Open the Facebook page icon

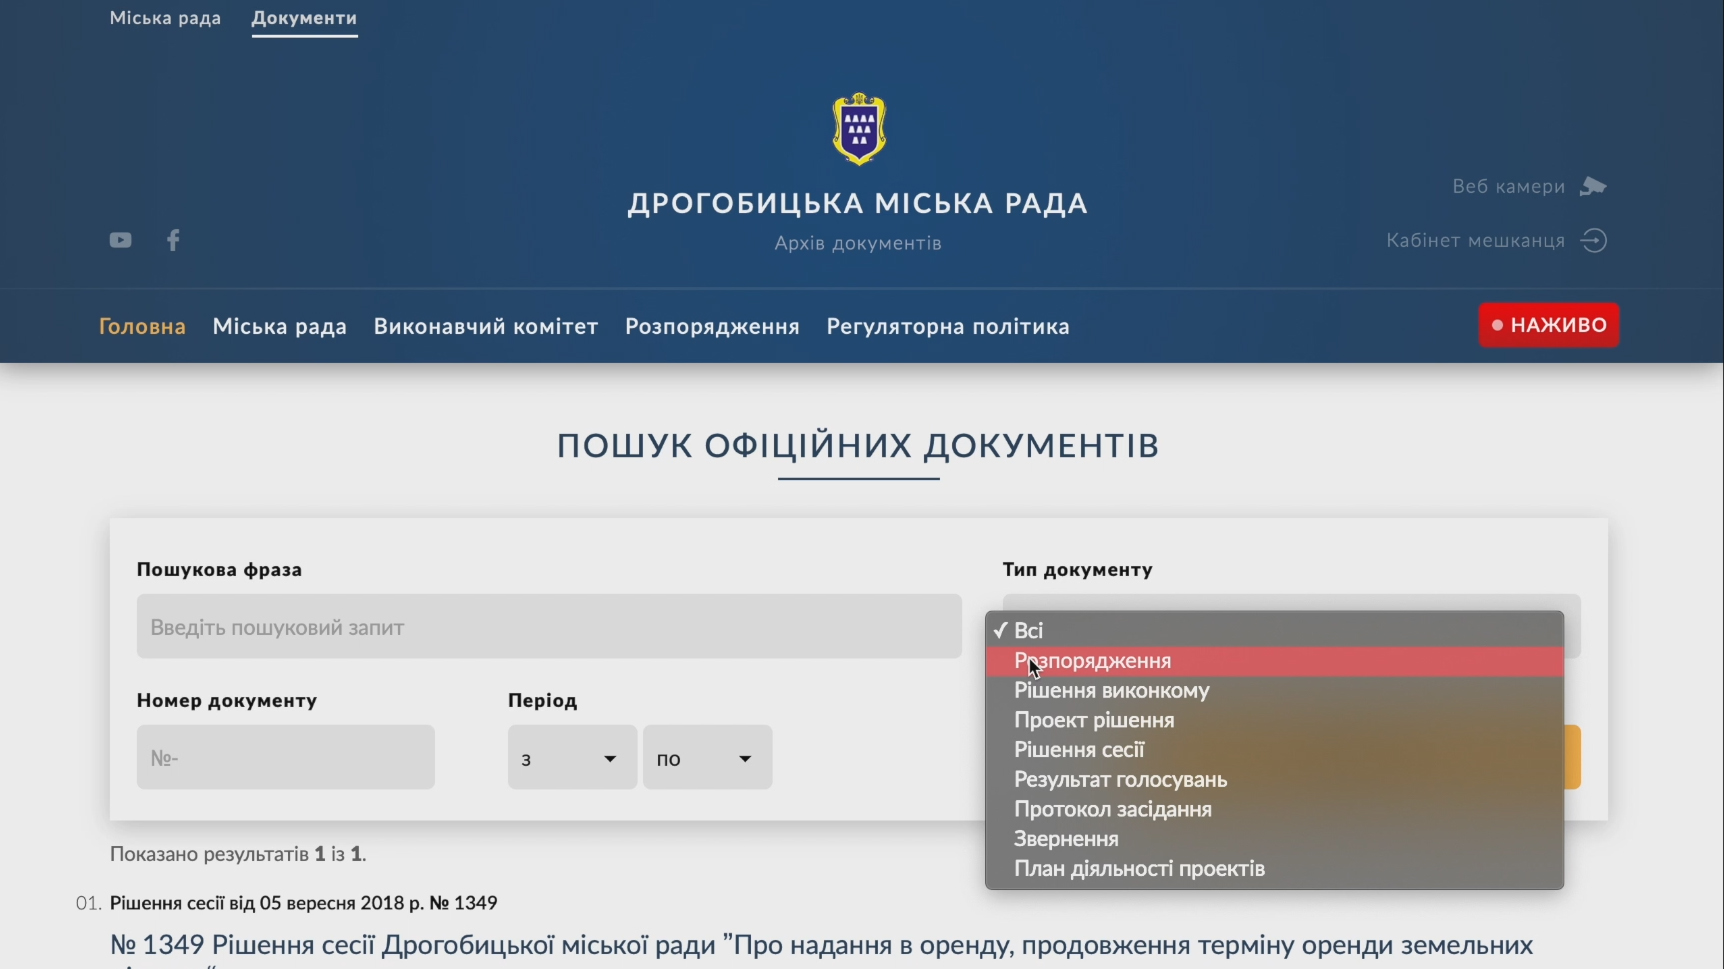(x=173, y=240)
